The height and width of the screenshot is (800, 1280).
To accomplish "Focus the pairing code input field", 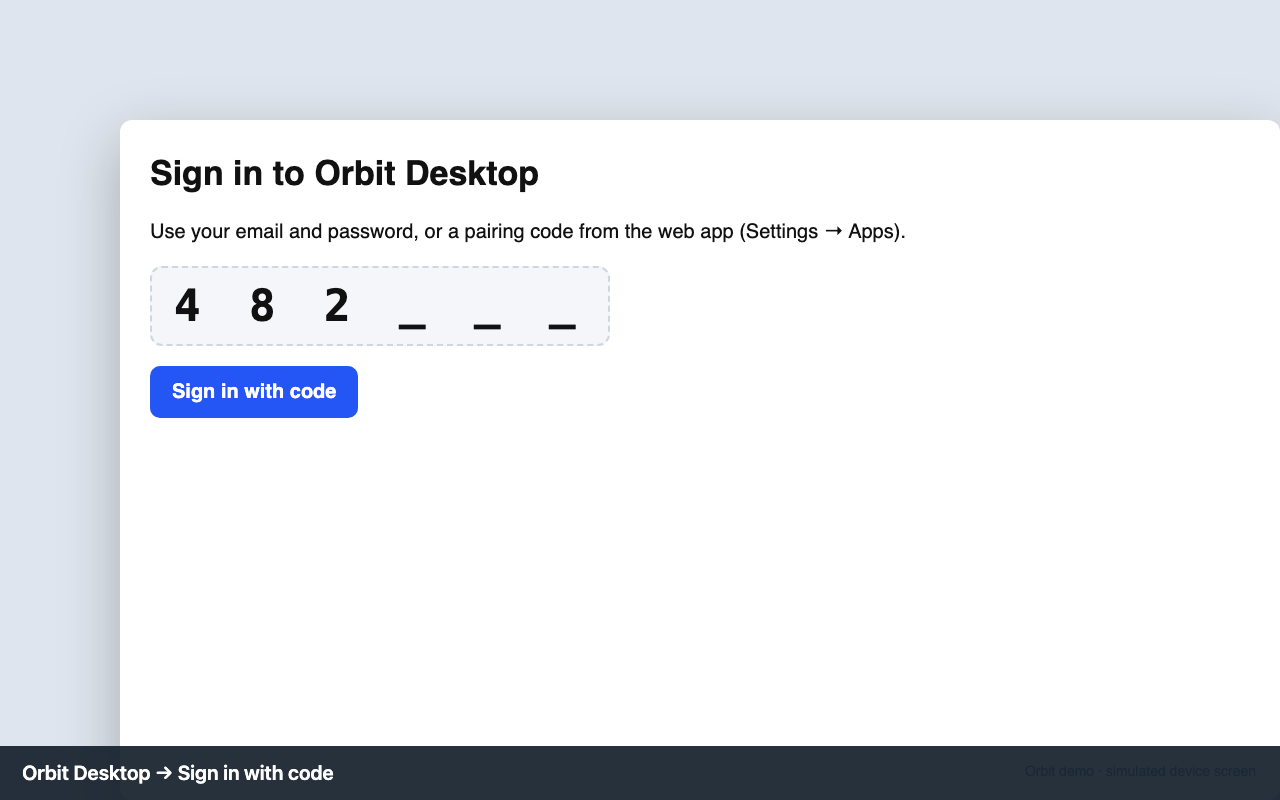I will click(x=380, y=306).
